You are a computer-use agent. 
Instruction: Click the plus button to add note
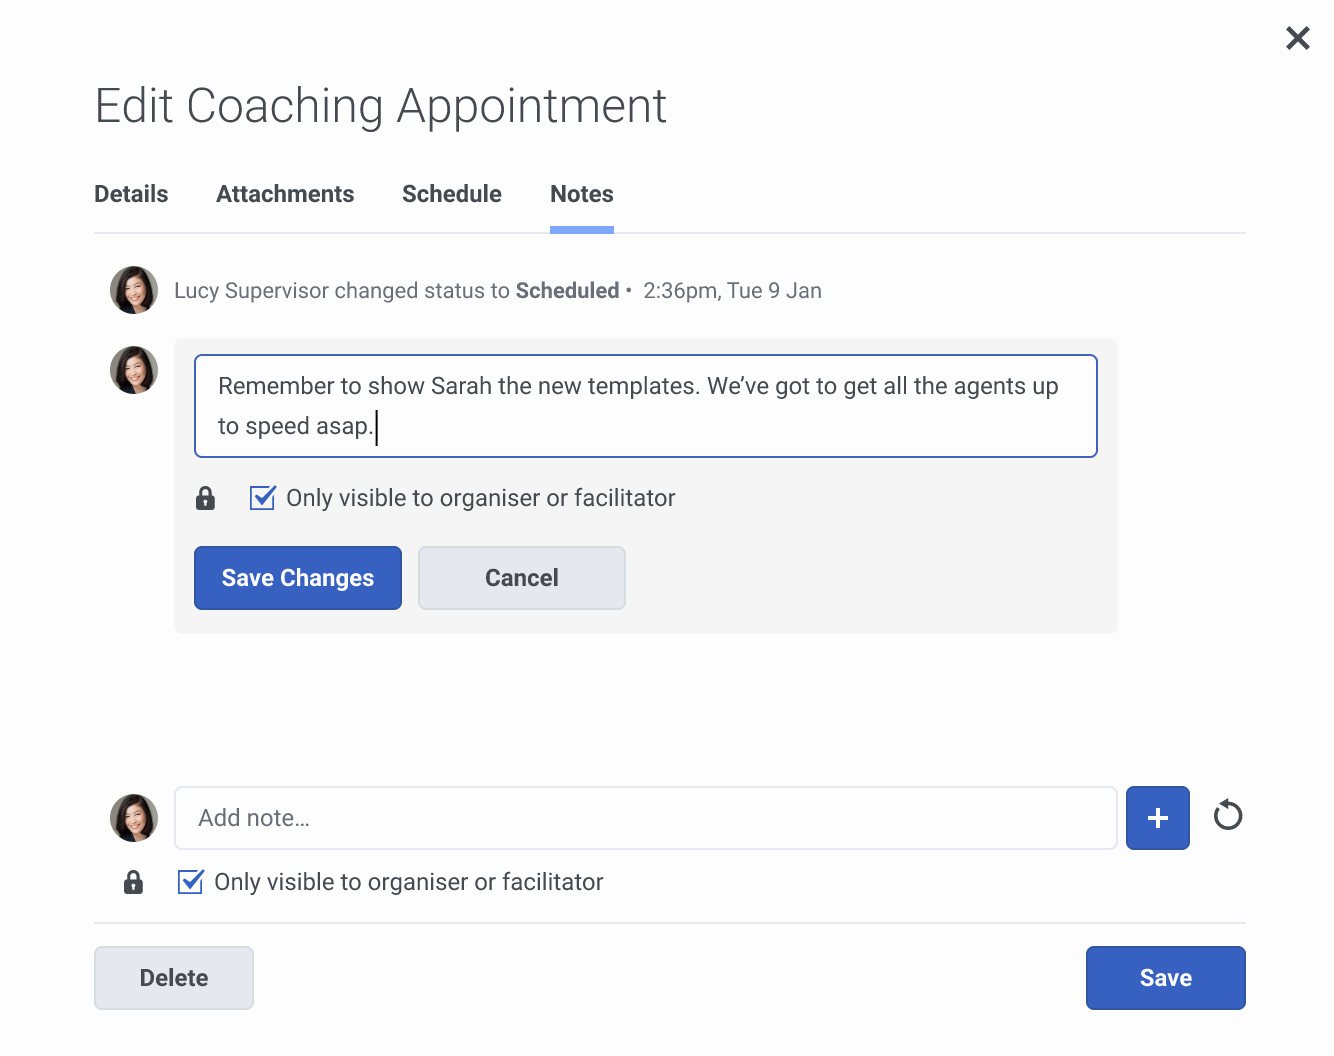coord(1157,818)
